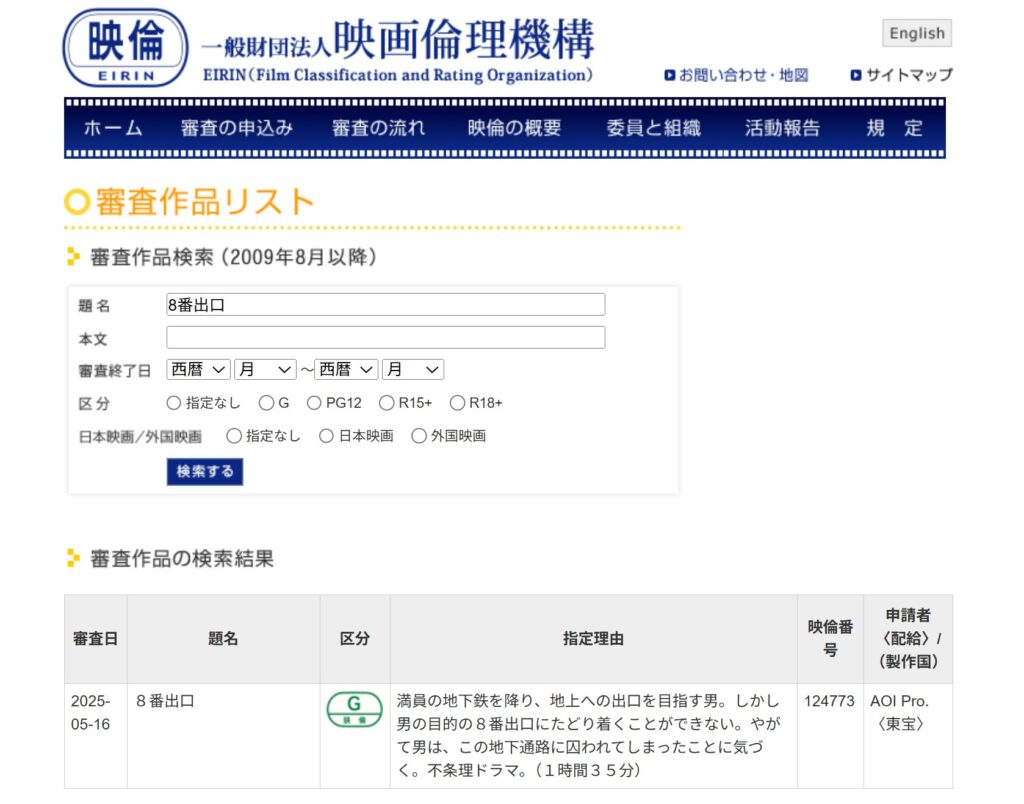Click arrow icon beside お問い合わせ・地図
The image size is (1024, 804).
(669, 75)
